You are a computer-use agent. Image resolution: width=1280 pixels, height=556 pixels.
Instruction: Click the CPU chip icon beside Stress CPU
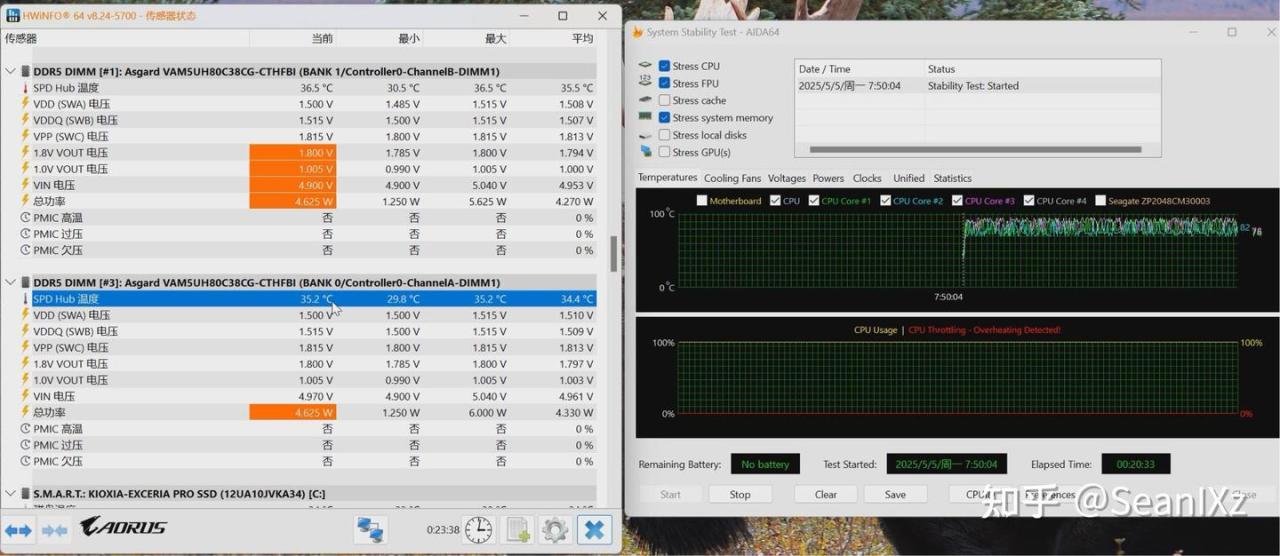(x=646, y=66)
